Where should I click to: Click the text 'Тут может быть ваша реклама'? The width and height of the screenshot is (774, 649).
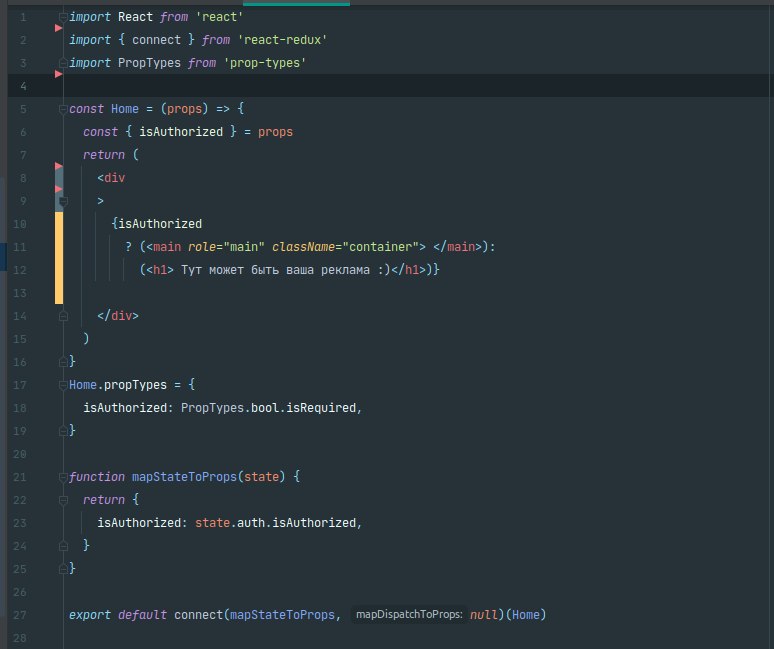275,270
